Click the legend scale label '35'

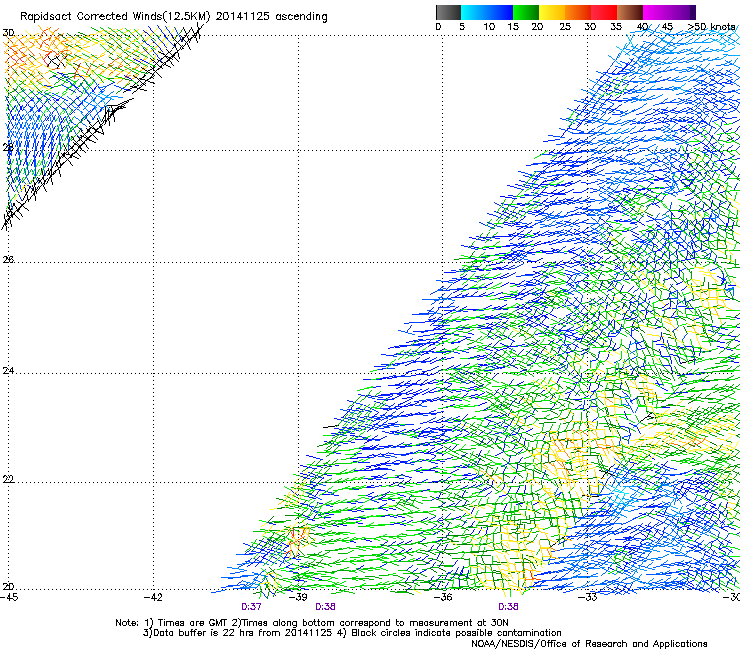click(616, 27)
